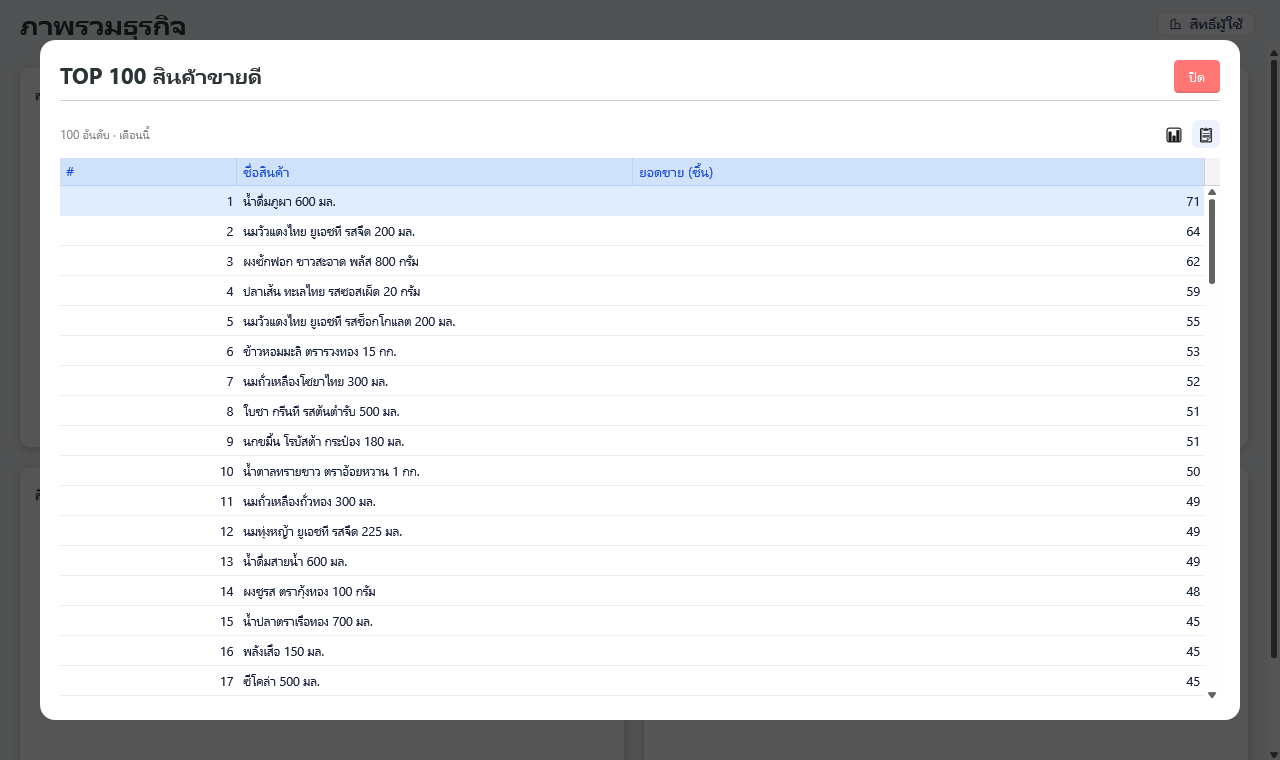Click the table scrollbar down arrow

tap(1212, 695)
